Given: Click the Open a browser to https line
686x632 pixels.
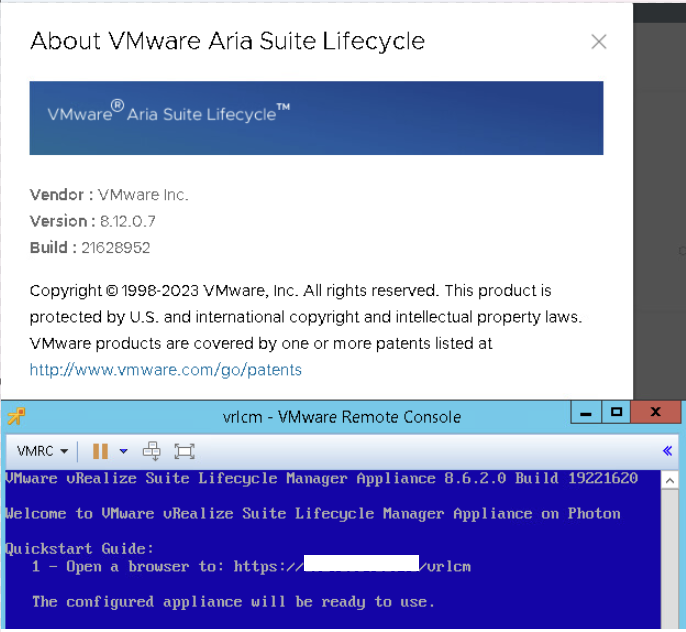Looking at the screenshot, I should 251,567.
